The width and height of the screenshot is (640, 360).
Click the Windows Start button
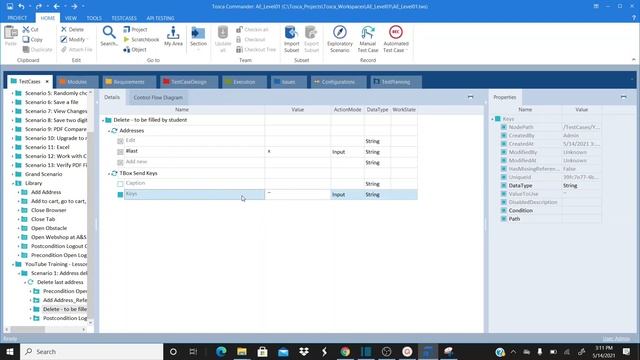[10, 351]
